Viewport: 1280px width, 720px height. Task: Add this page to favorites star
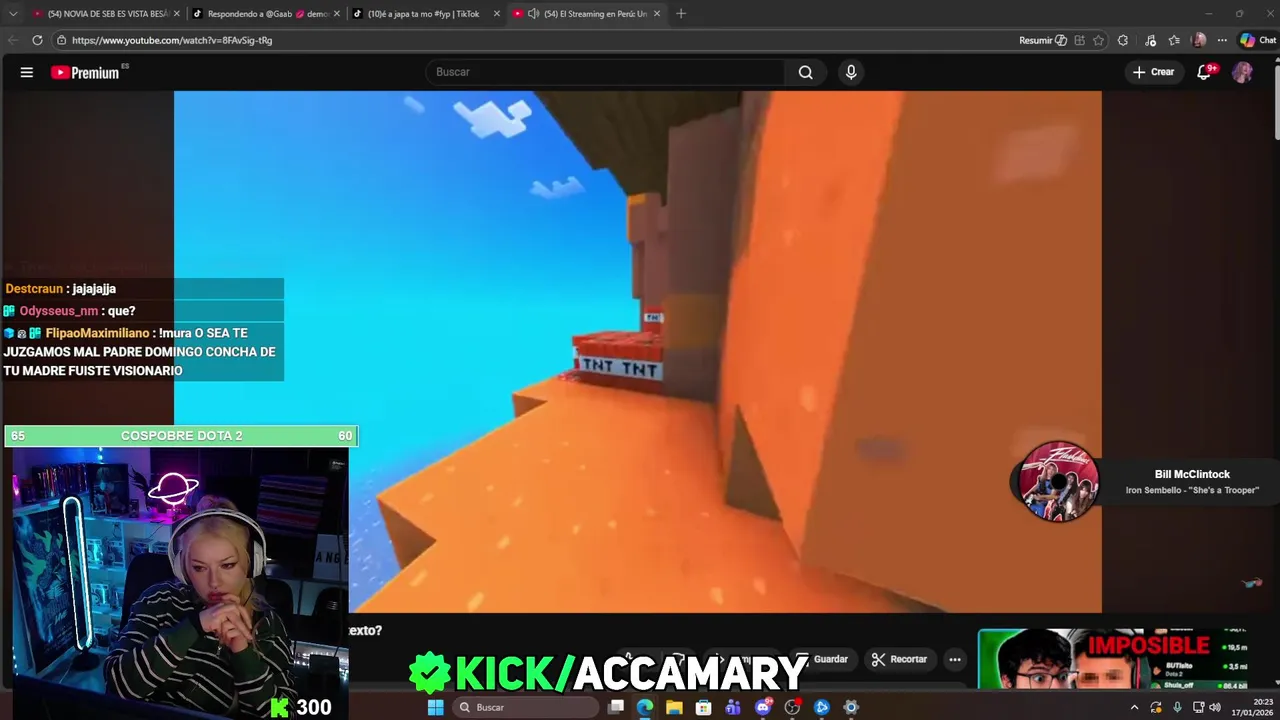click(1098, 40)
